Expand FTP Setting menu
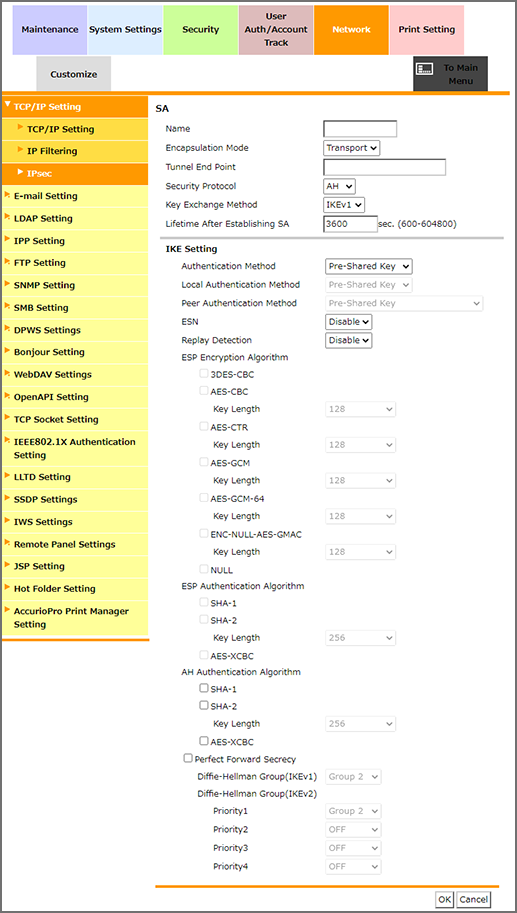Image resolution: width=517 pixels, height=913 pixels. click(75, 263)
